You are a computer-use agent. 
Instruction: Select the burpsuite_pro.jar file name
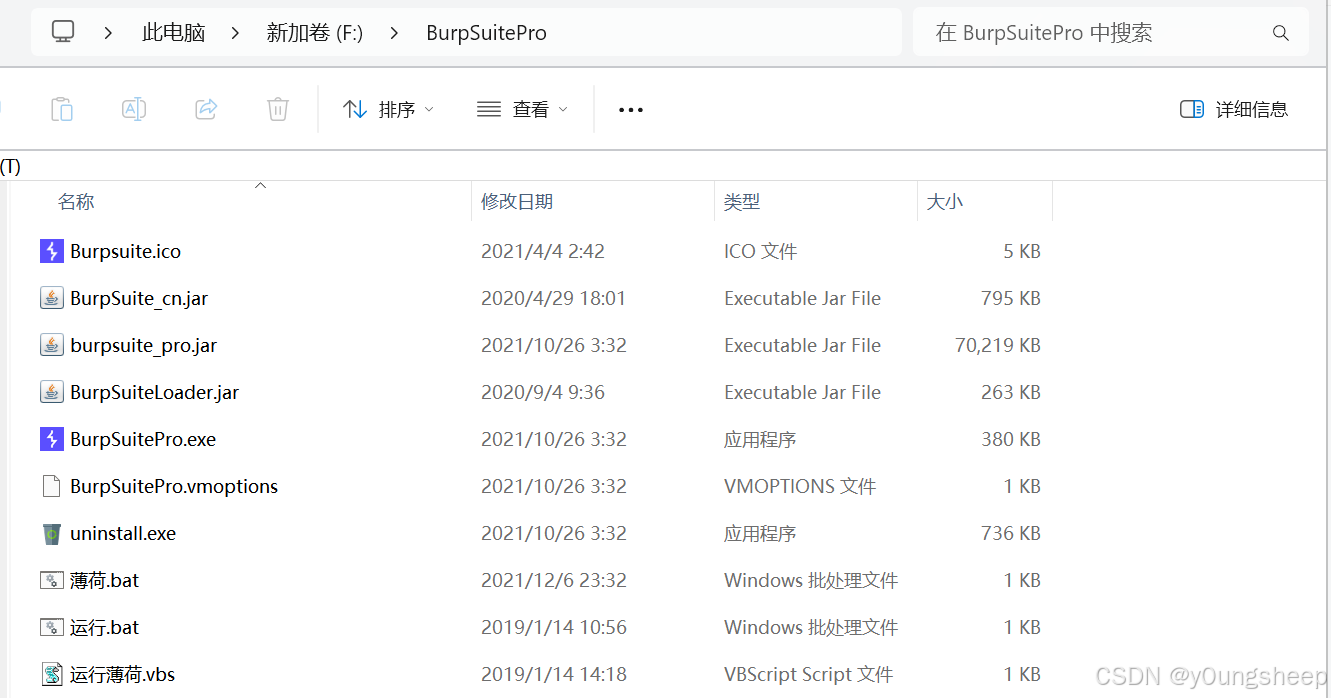(144, 345)
